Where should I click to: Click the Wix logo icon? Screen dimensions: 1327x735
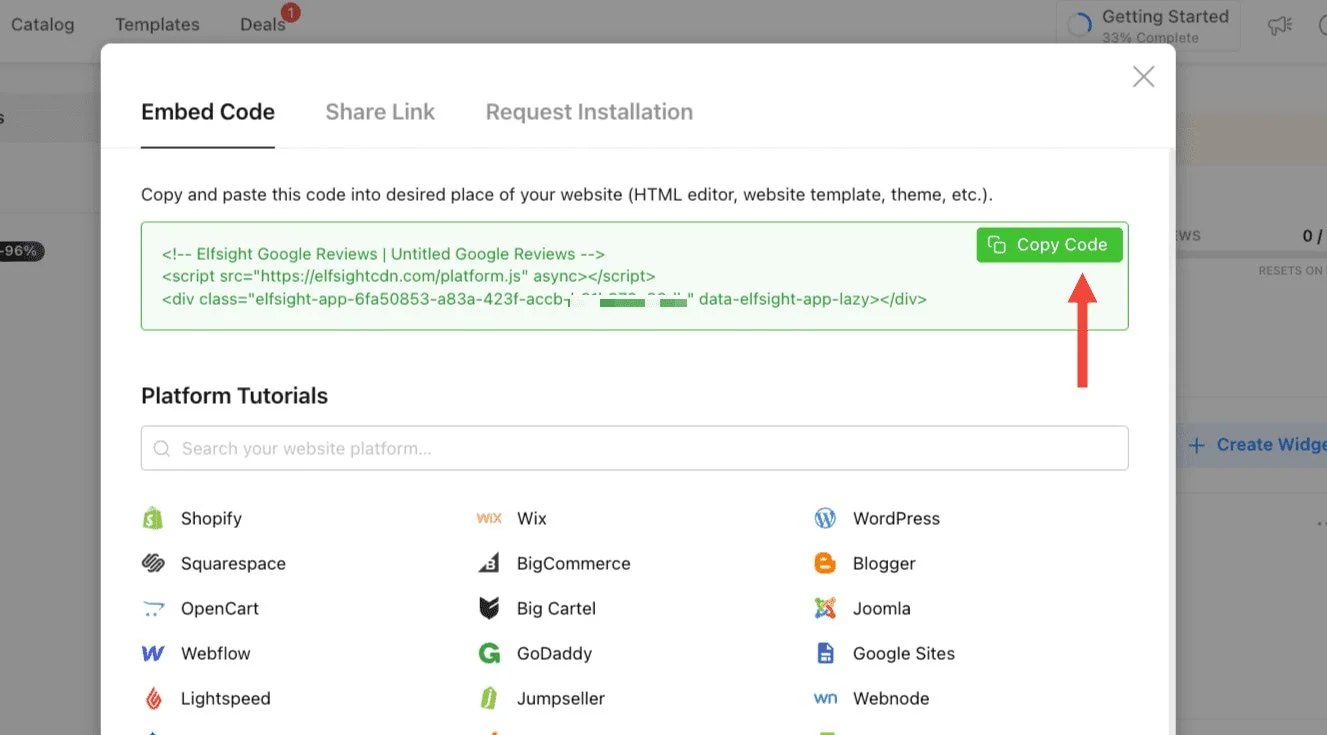pyautogui.click(x=489, y=518)
